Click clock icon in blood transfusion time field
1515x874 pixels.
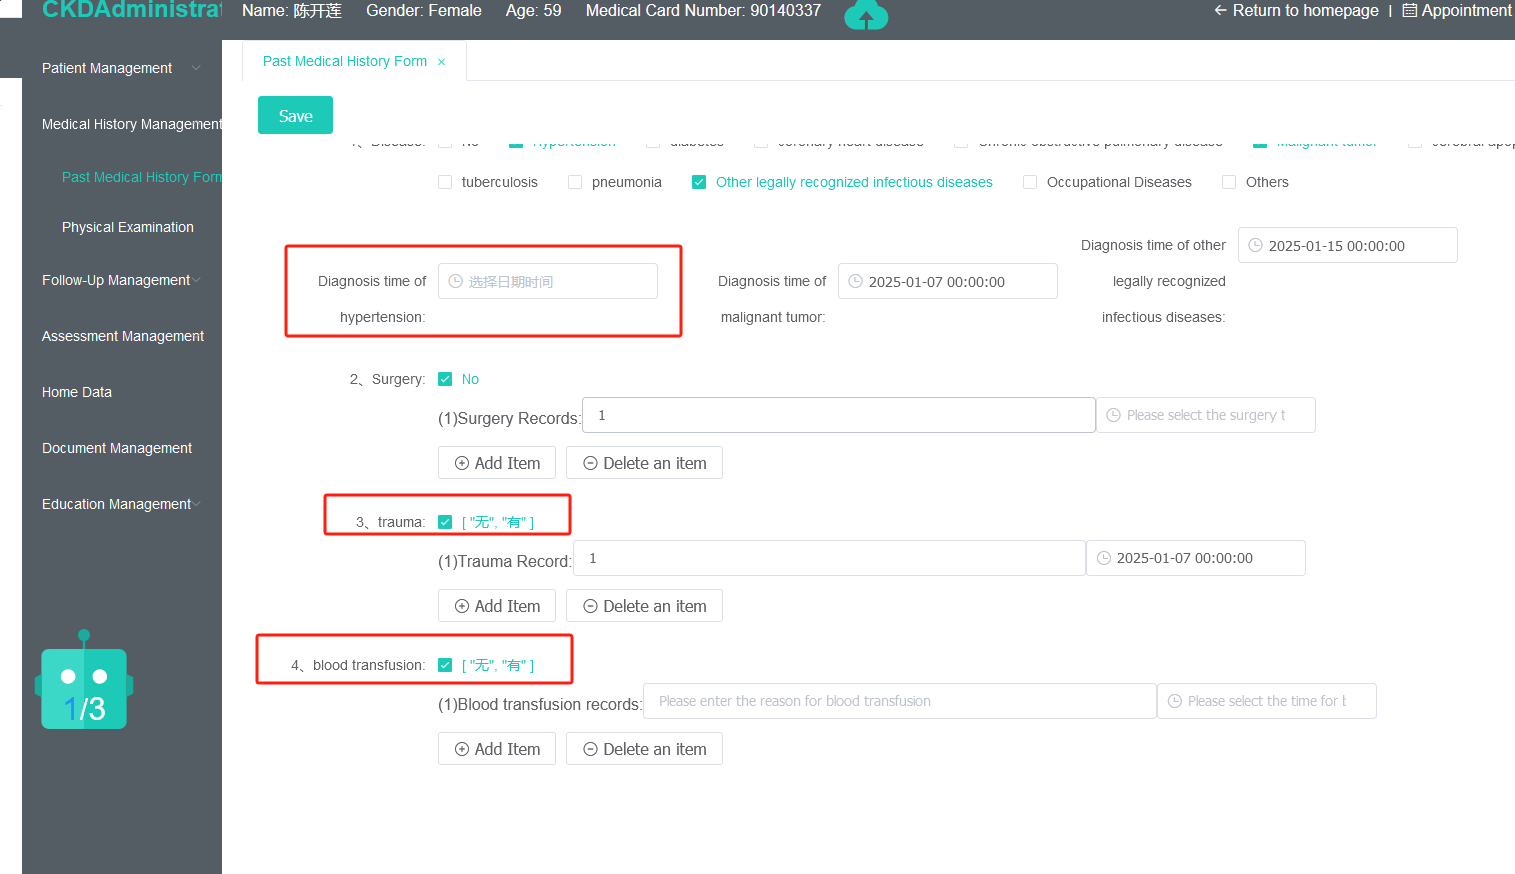coord(1175,701)
